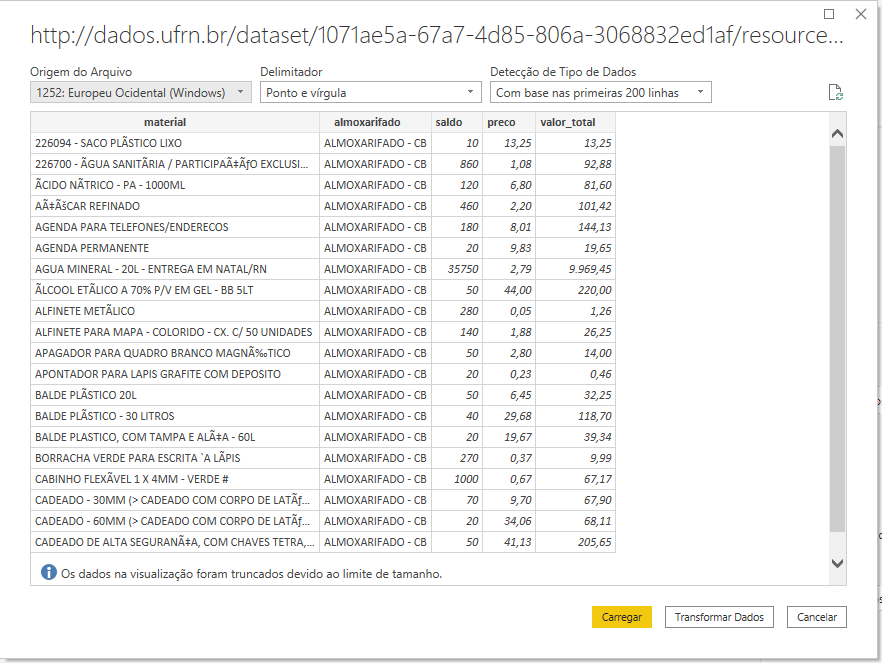This screenshot has width=882, height=663.
Task: Open the Detecção de Tipo de Dados dropdown
Action: [x=601, y=92]
